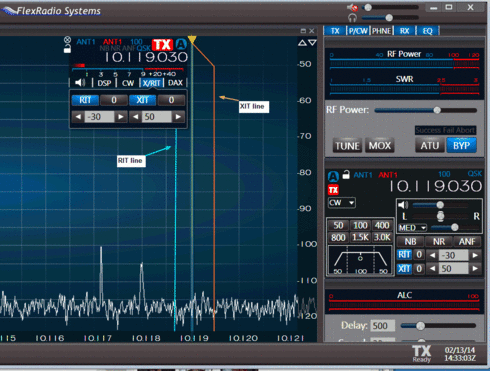
Task: Adjust the CW Delay slider
Action: [438, 326]
